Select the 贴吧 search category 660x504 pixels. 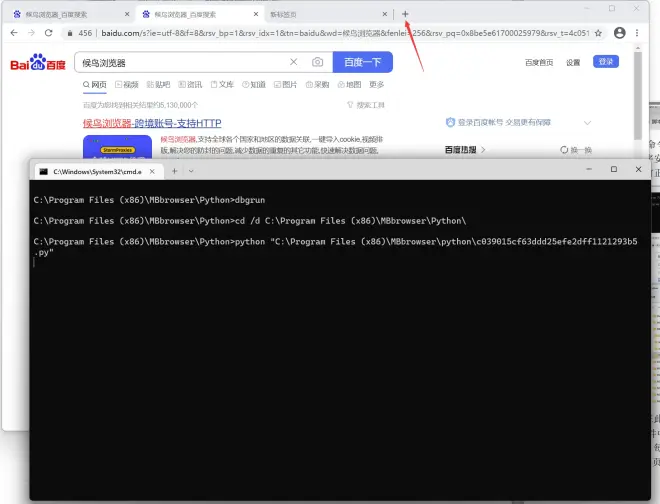click(158, 85)
